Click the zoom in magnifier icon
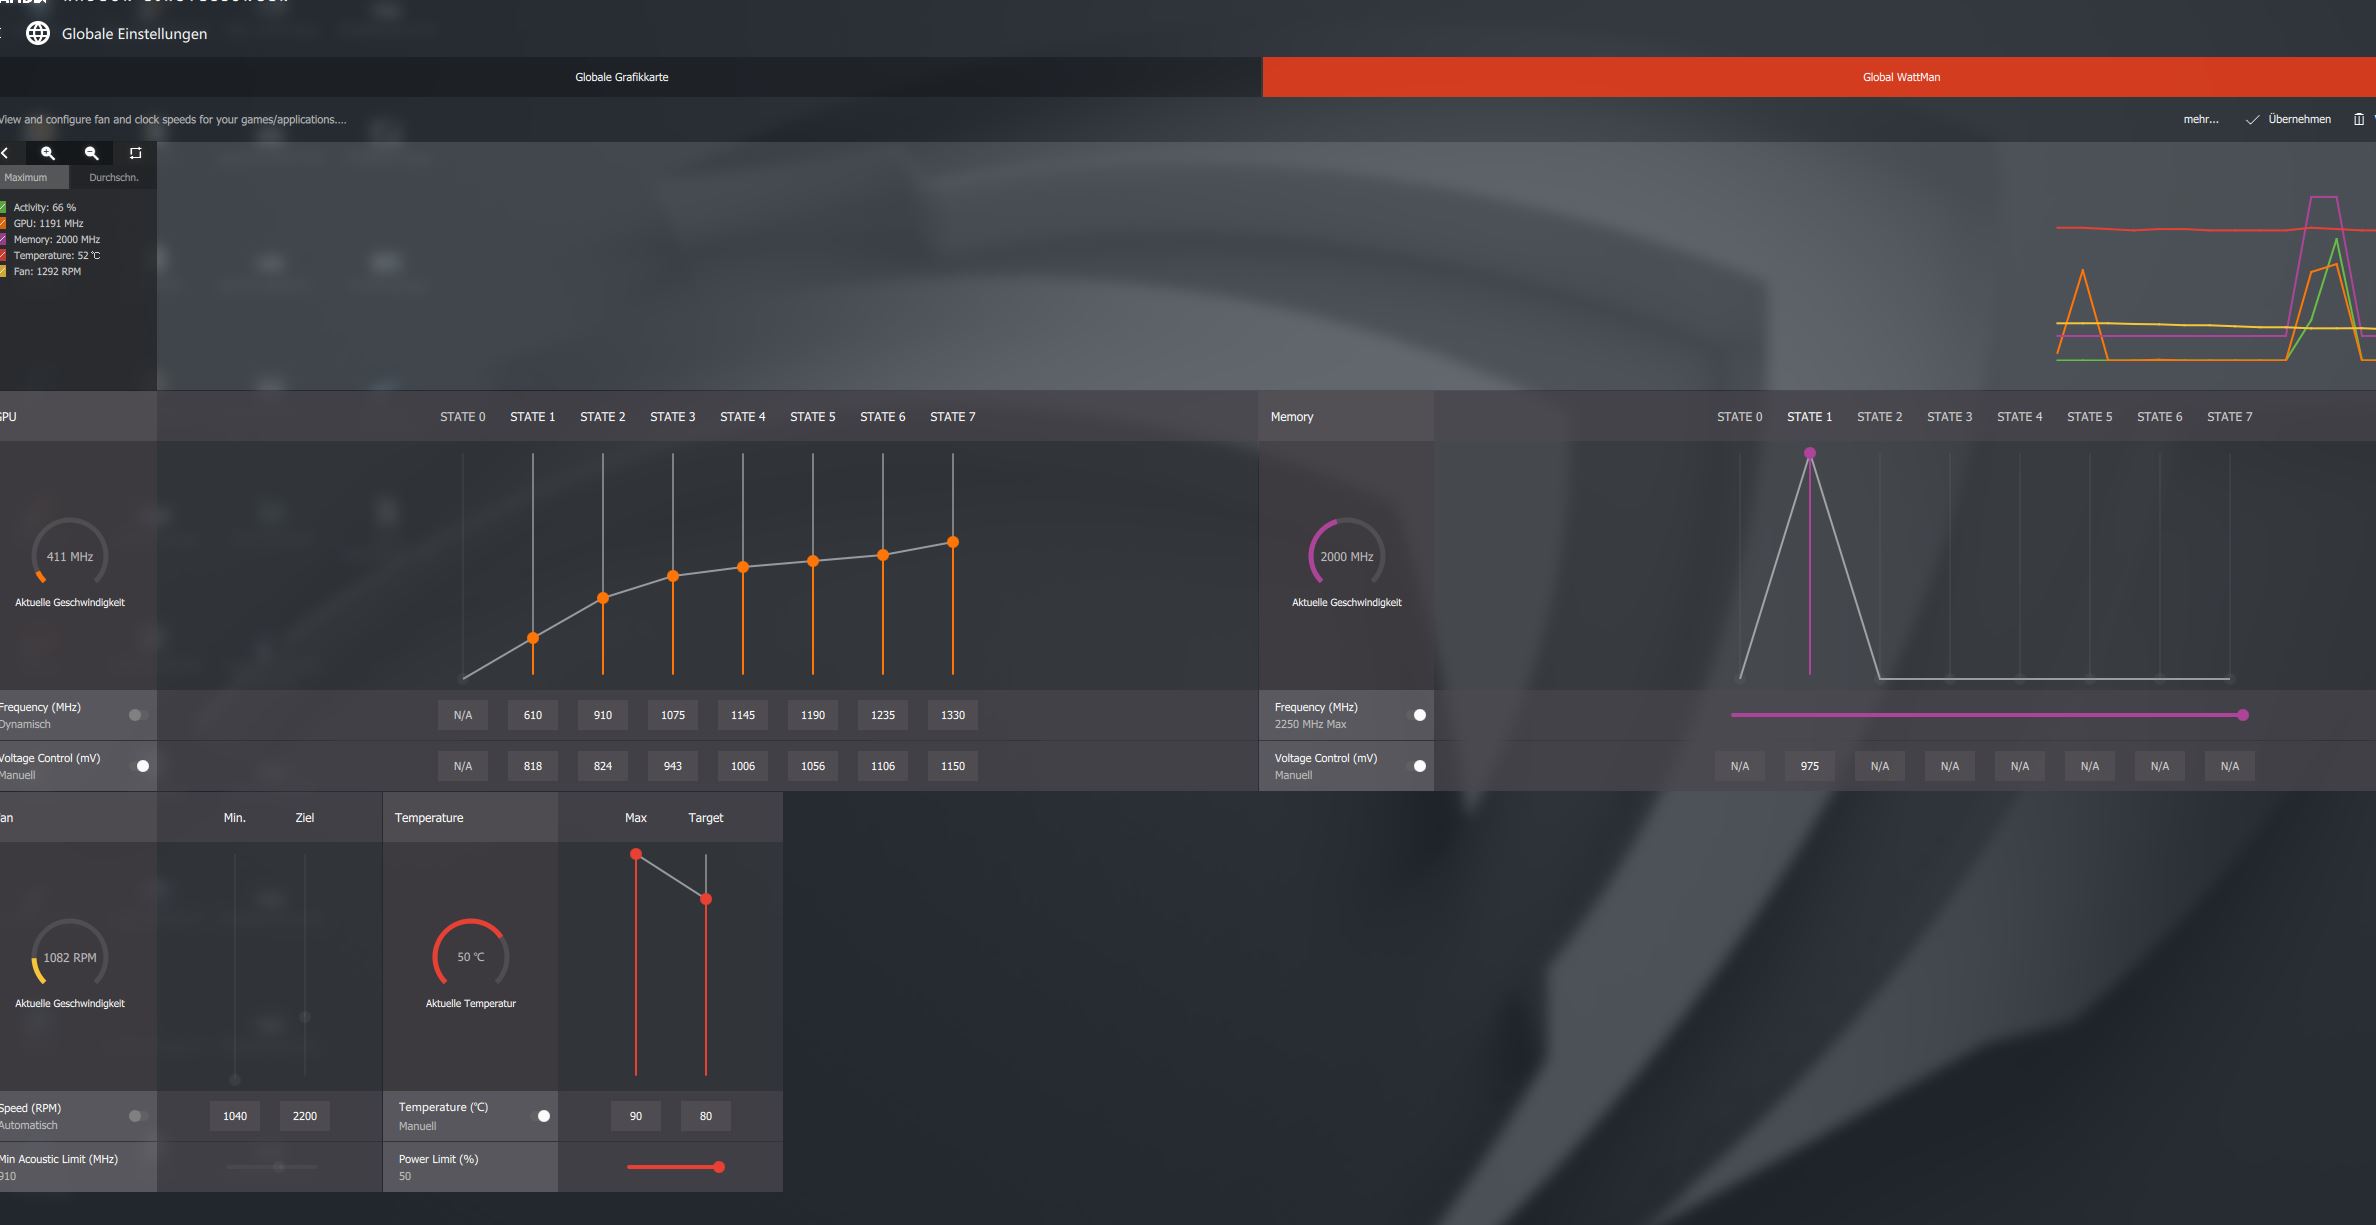This screenshot has width=2376, height=1225. [47, 153]
